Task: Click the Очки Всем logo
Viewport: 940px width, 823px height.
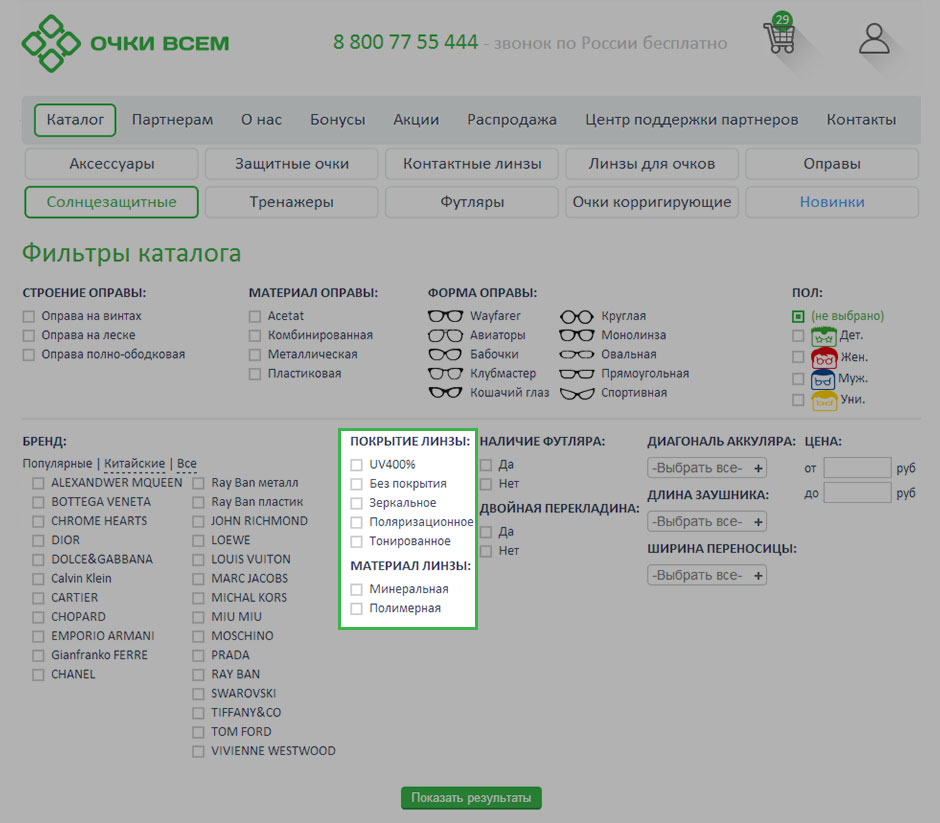Action: click(x=126, y=43)
